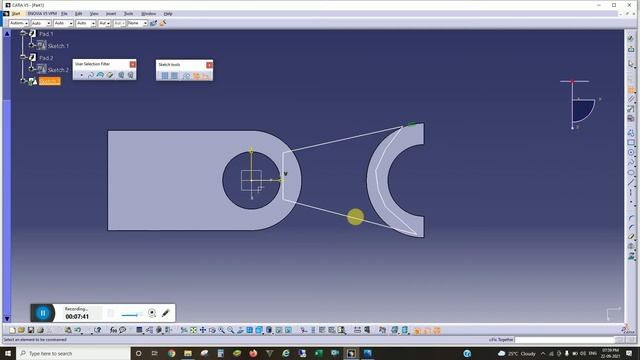Viewport: 640px width, 360px height.
Task: Open the Tools menu
Action: [129, 13]
